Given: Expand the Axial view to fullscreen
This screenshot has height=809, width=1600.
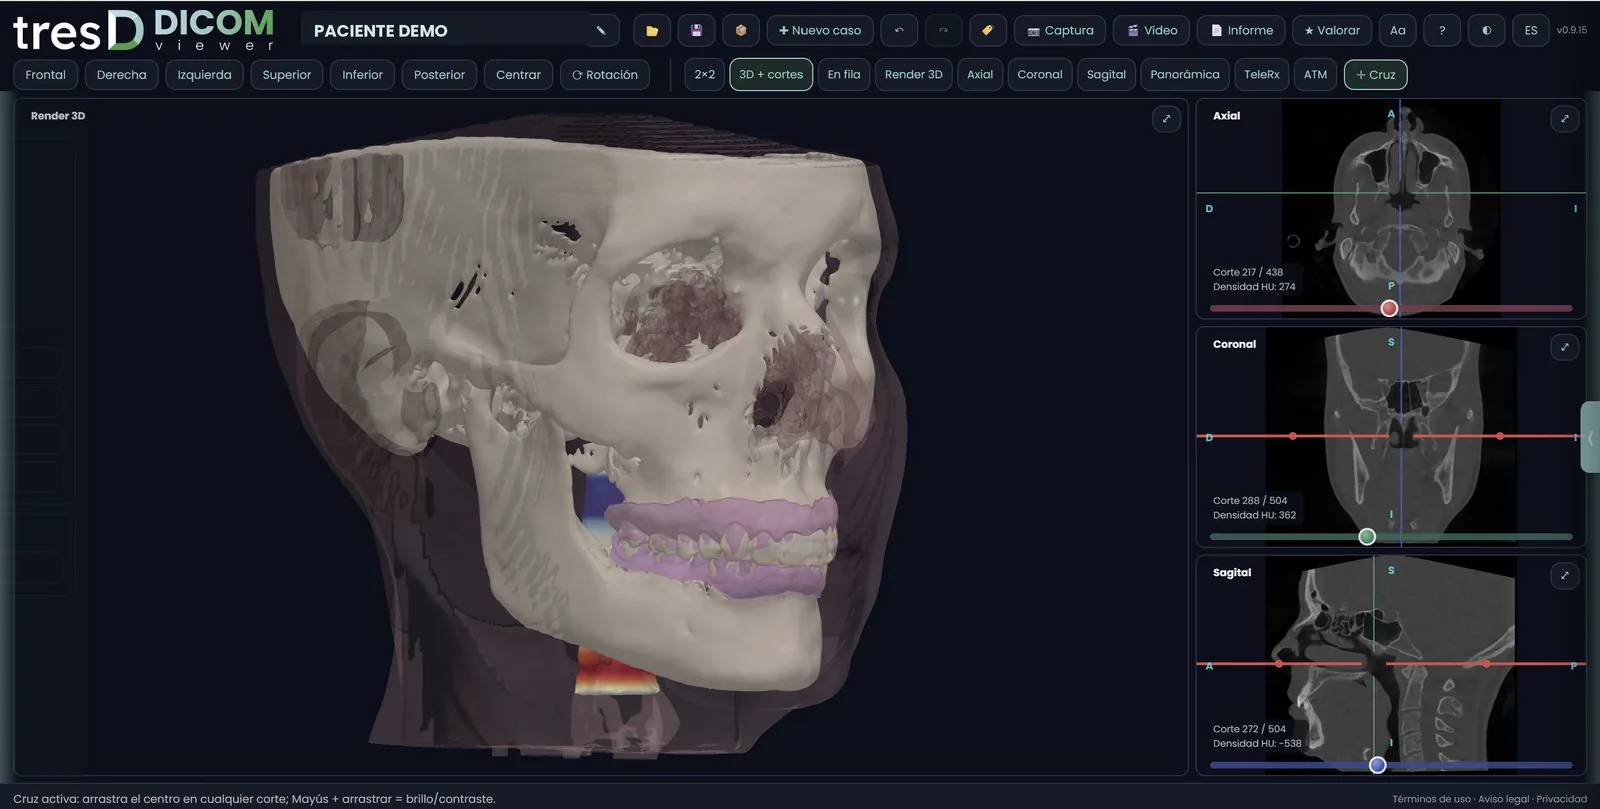Looking at the screenshot, I should (x=1565, y=119).
